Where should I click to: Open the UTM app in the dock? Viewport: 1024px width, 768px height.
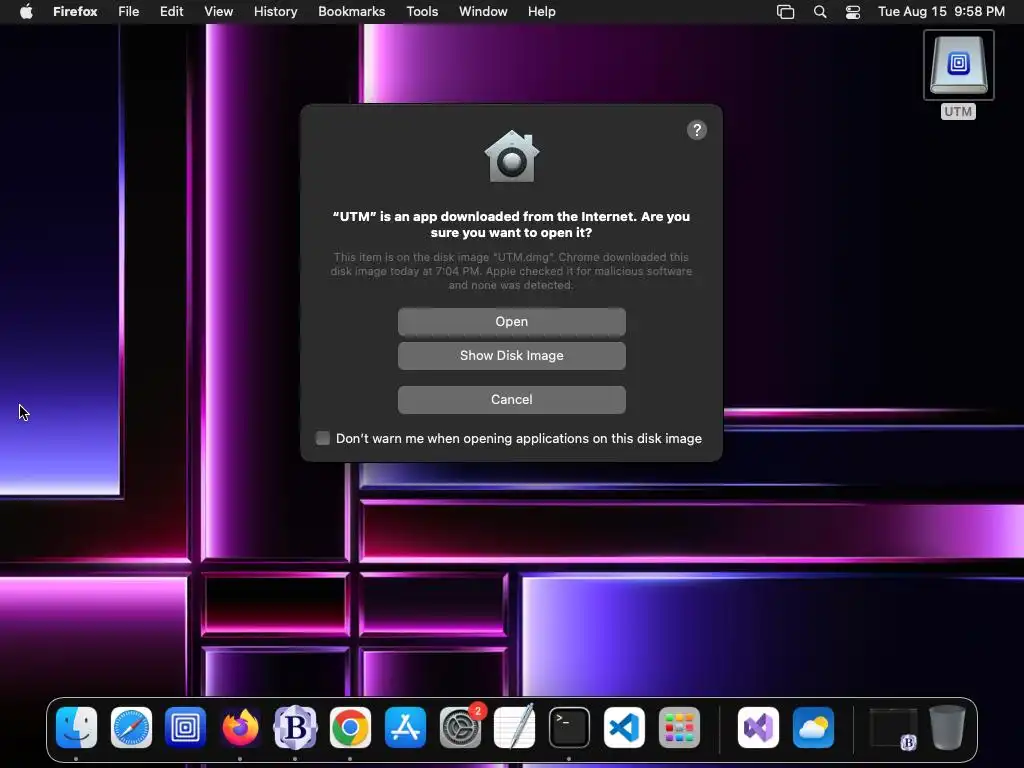pos(185,728)
